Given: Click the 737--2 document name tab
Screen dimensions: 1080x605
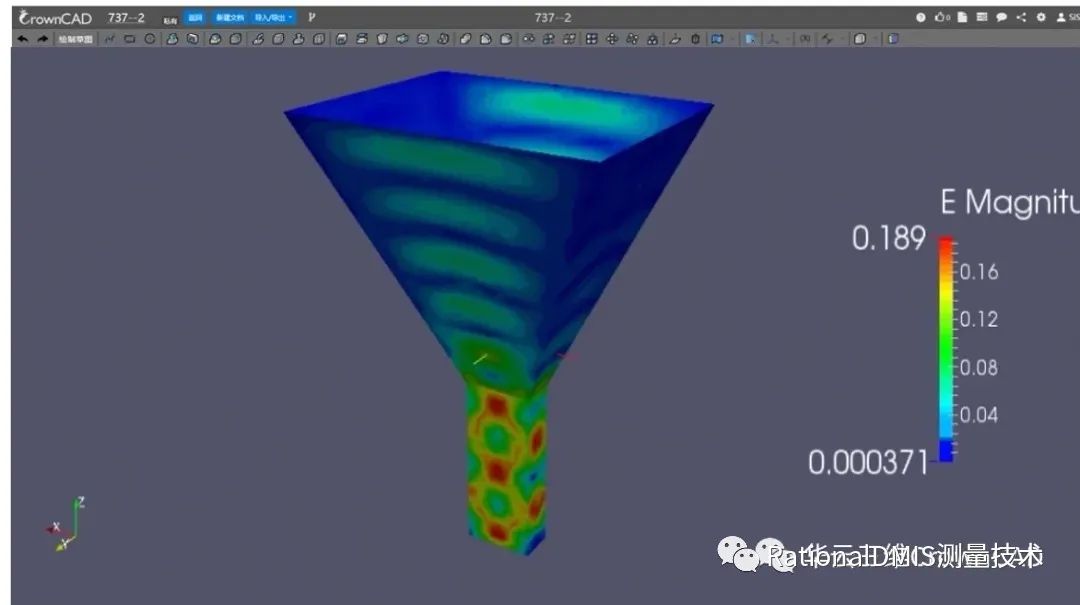Looking at the screenshot, I should coord(126,18).
